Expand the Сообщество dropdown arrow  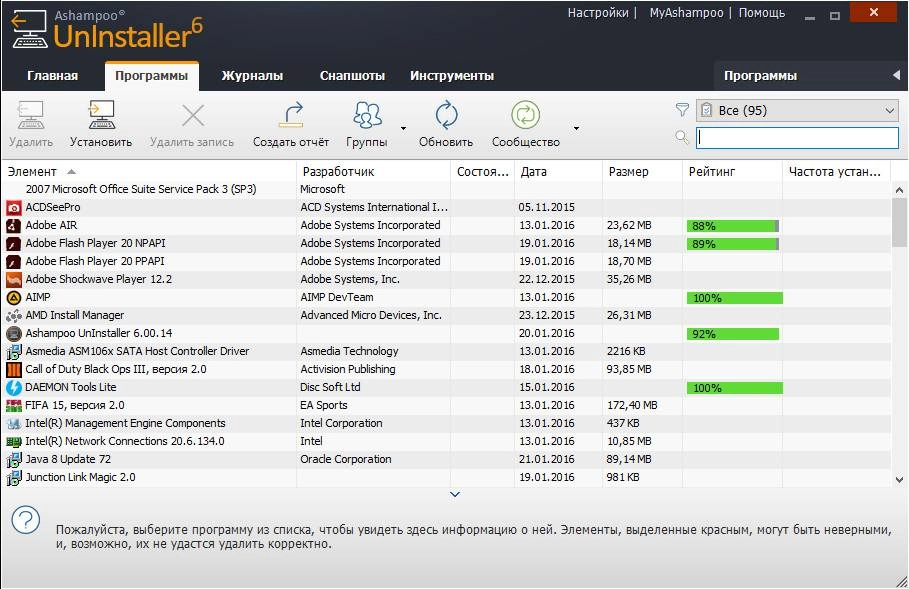(576, 128)
